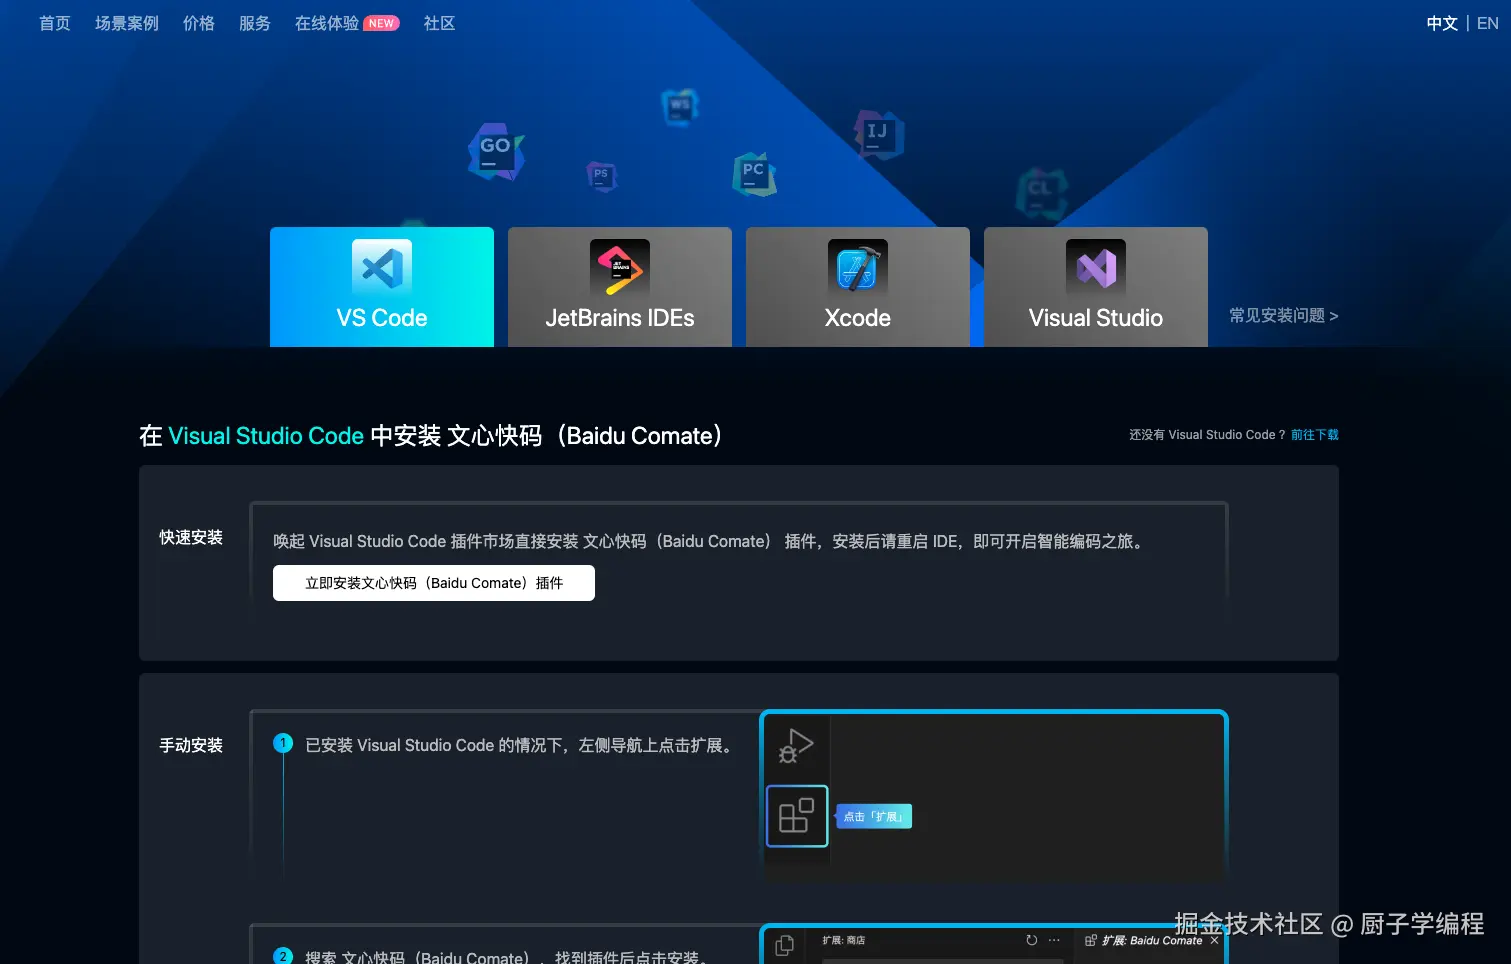Click the refresh icon in the 扩展:商店 panel
This screenshot has height=964, width=1511.
click(x=1031, y=940)
